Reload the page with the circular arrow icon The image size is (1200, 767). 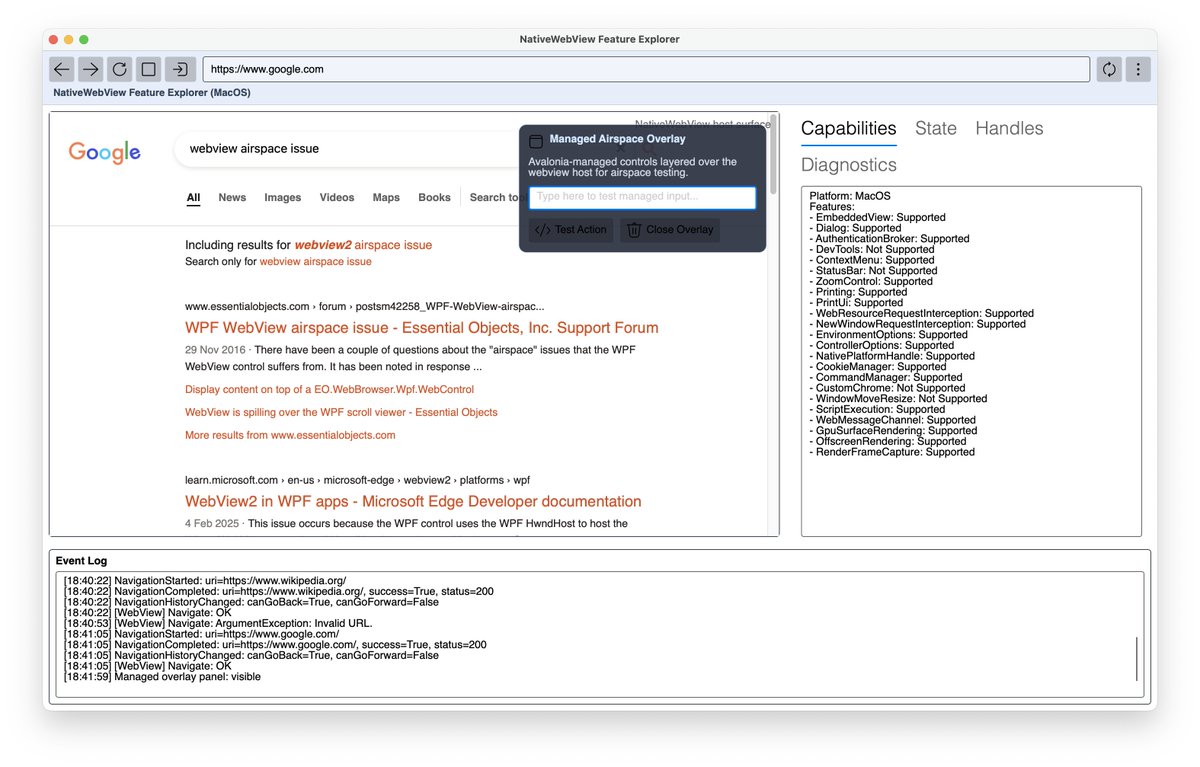(x=120, y=69)
